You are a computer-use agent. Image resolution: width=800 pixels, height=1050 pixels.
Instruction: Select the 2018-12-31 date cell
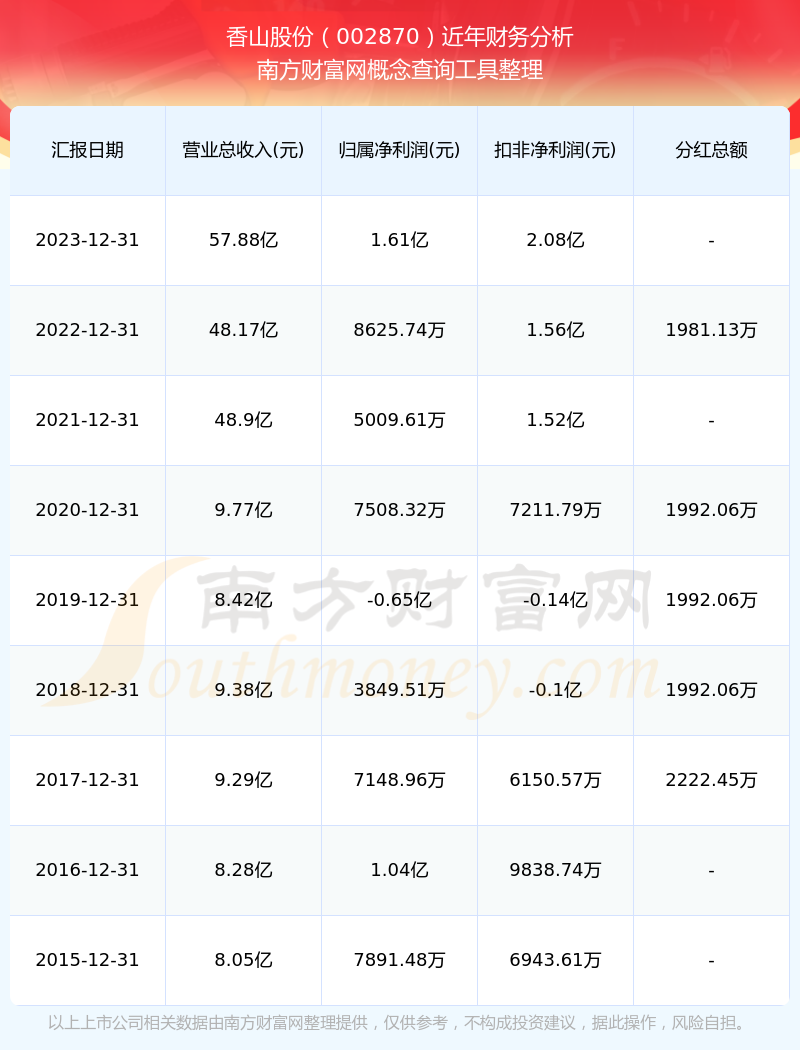point(87,690)
